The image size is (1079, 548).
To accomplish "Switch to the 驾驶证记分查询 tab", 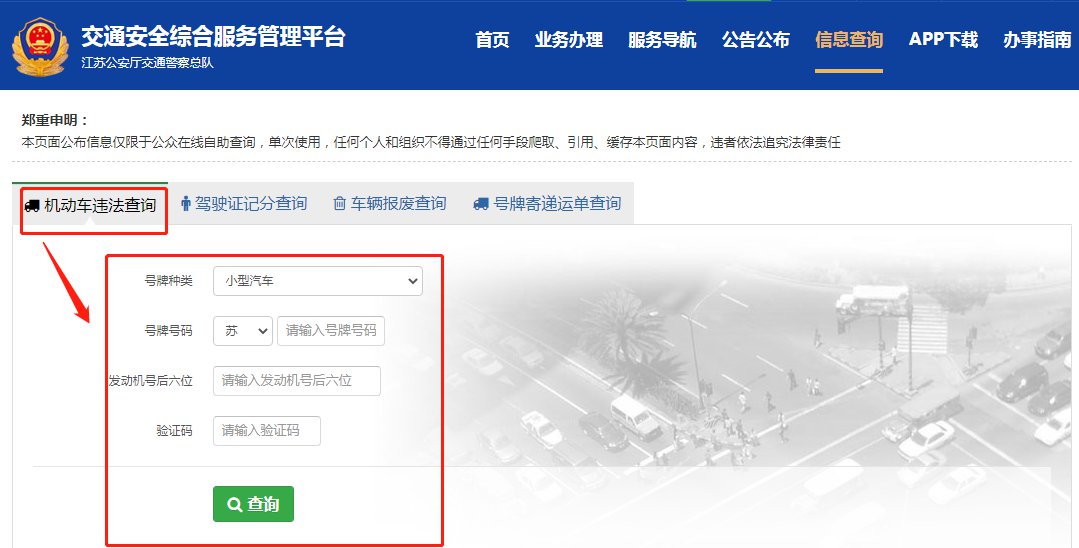I will tap(244, 204).
